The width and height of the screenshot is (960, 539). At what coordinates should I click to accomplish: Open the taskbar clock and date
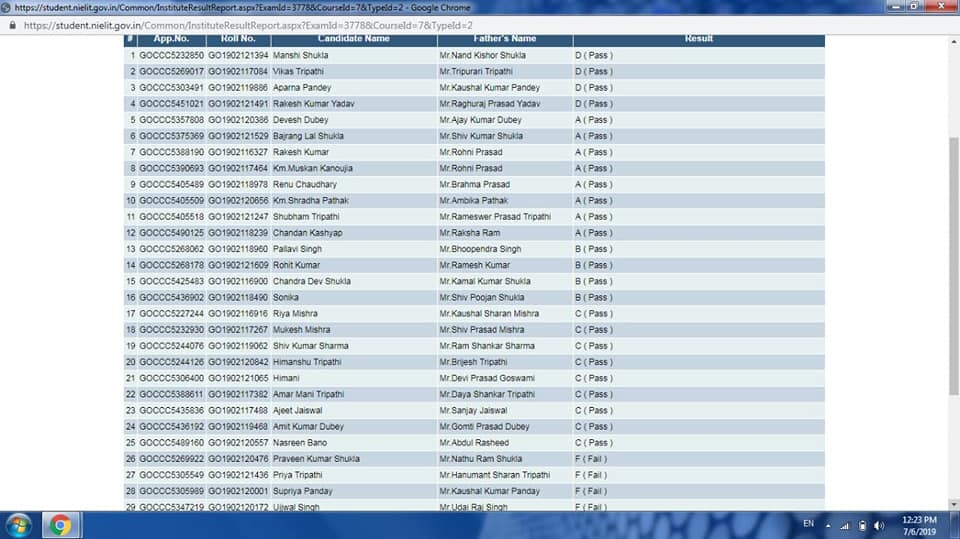pos(918,525)
